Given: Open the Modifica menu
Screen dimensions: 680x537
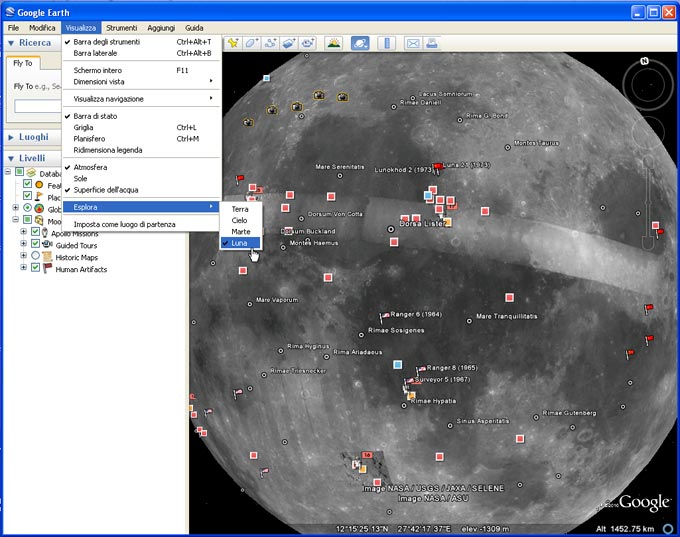Looking at the screenshot, I should click(x=42, y=28).
